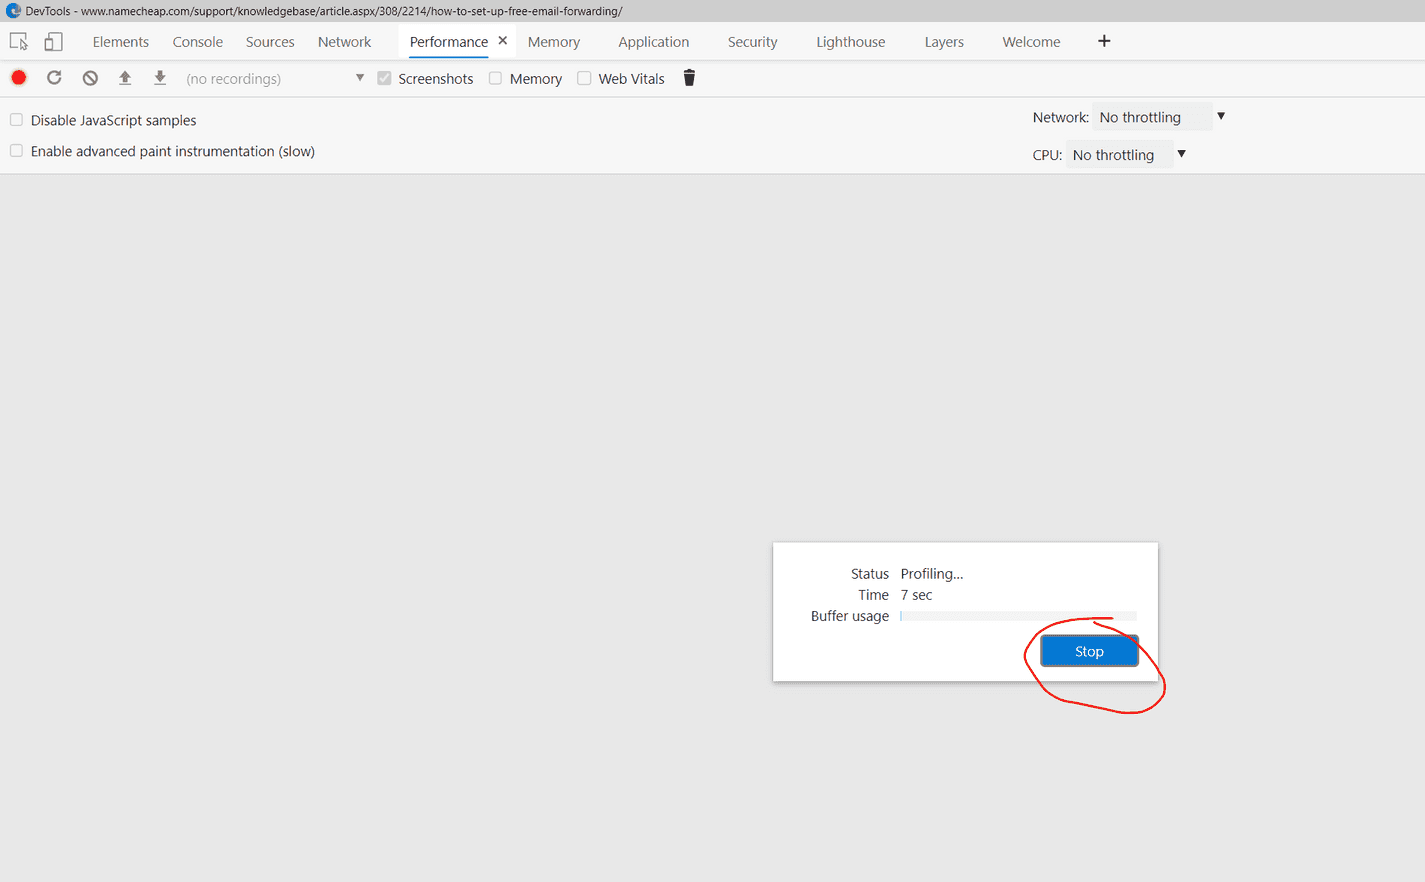Click the trash icon to delete recordings
1425x882 pixels.
pos(689,77)
